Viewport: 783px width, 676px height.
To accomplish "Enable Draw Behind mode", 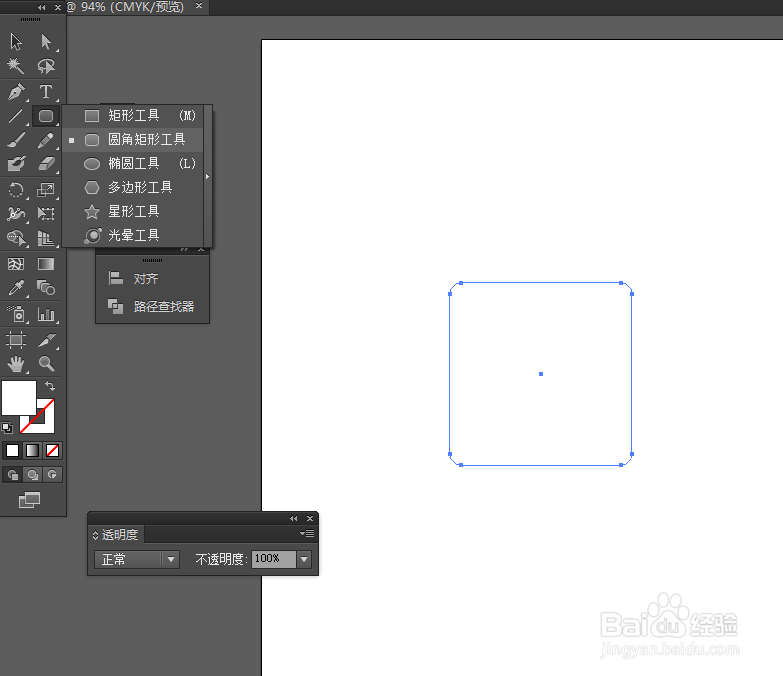I will pos(32,474).
